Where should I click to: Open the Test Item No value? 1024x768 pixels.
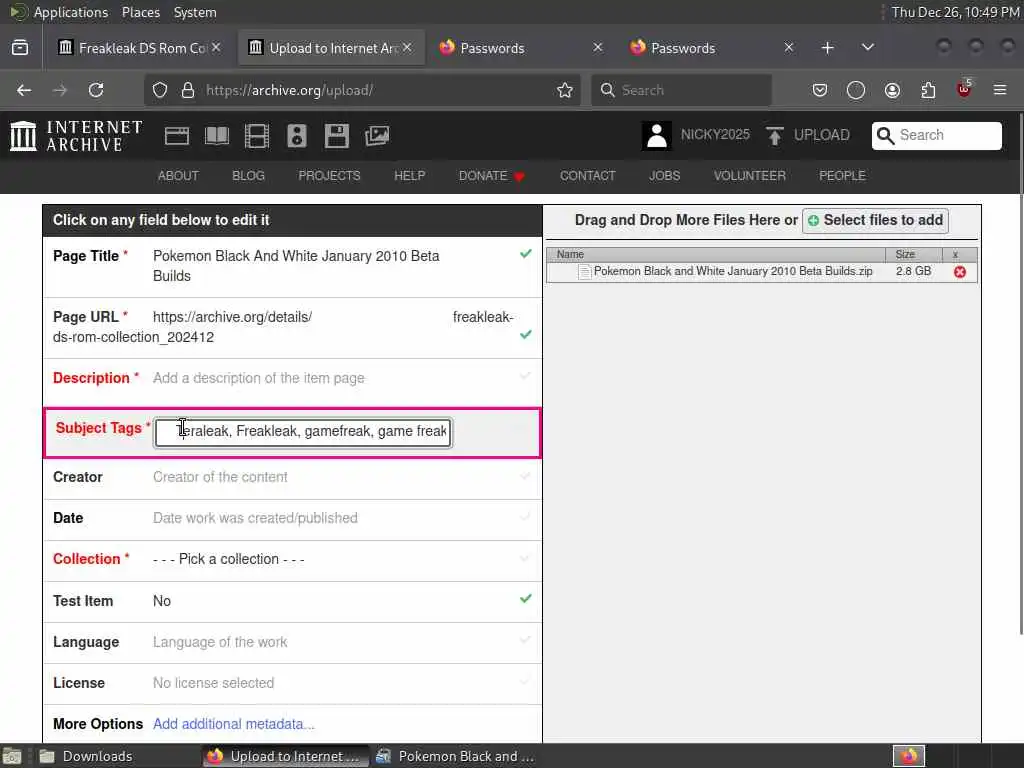[162, 601]
